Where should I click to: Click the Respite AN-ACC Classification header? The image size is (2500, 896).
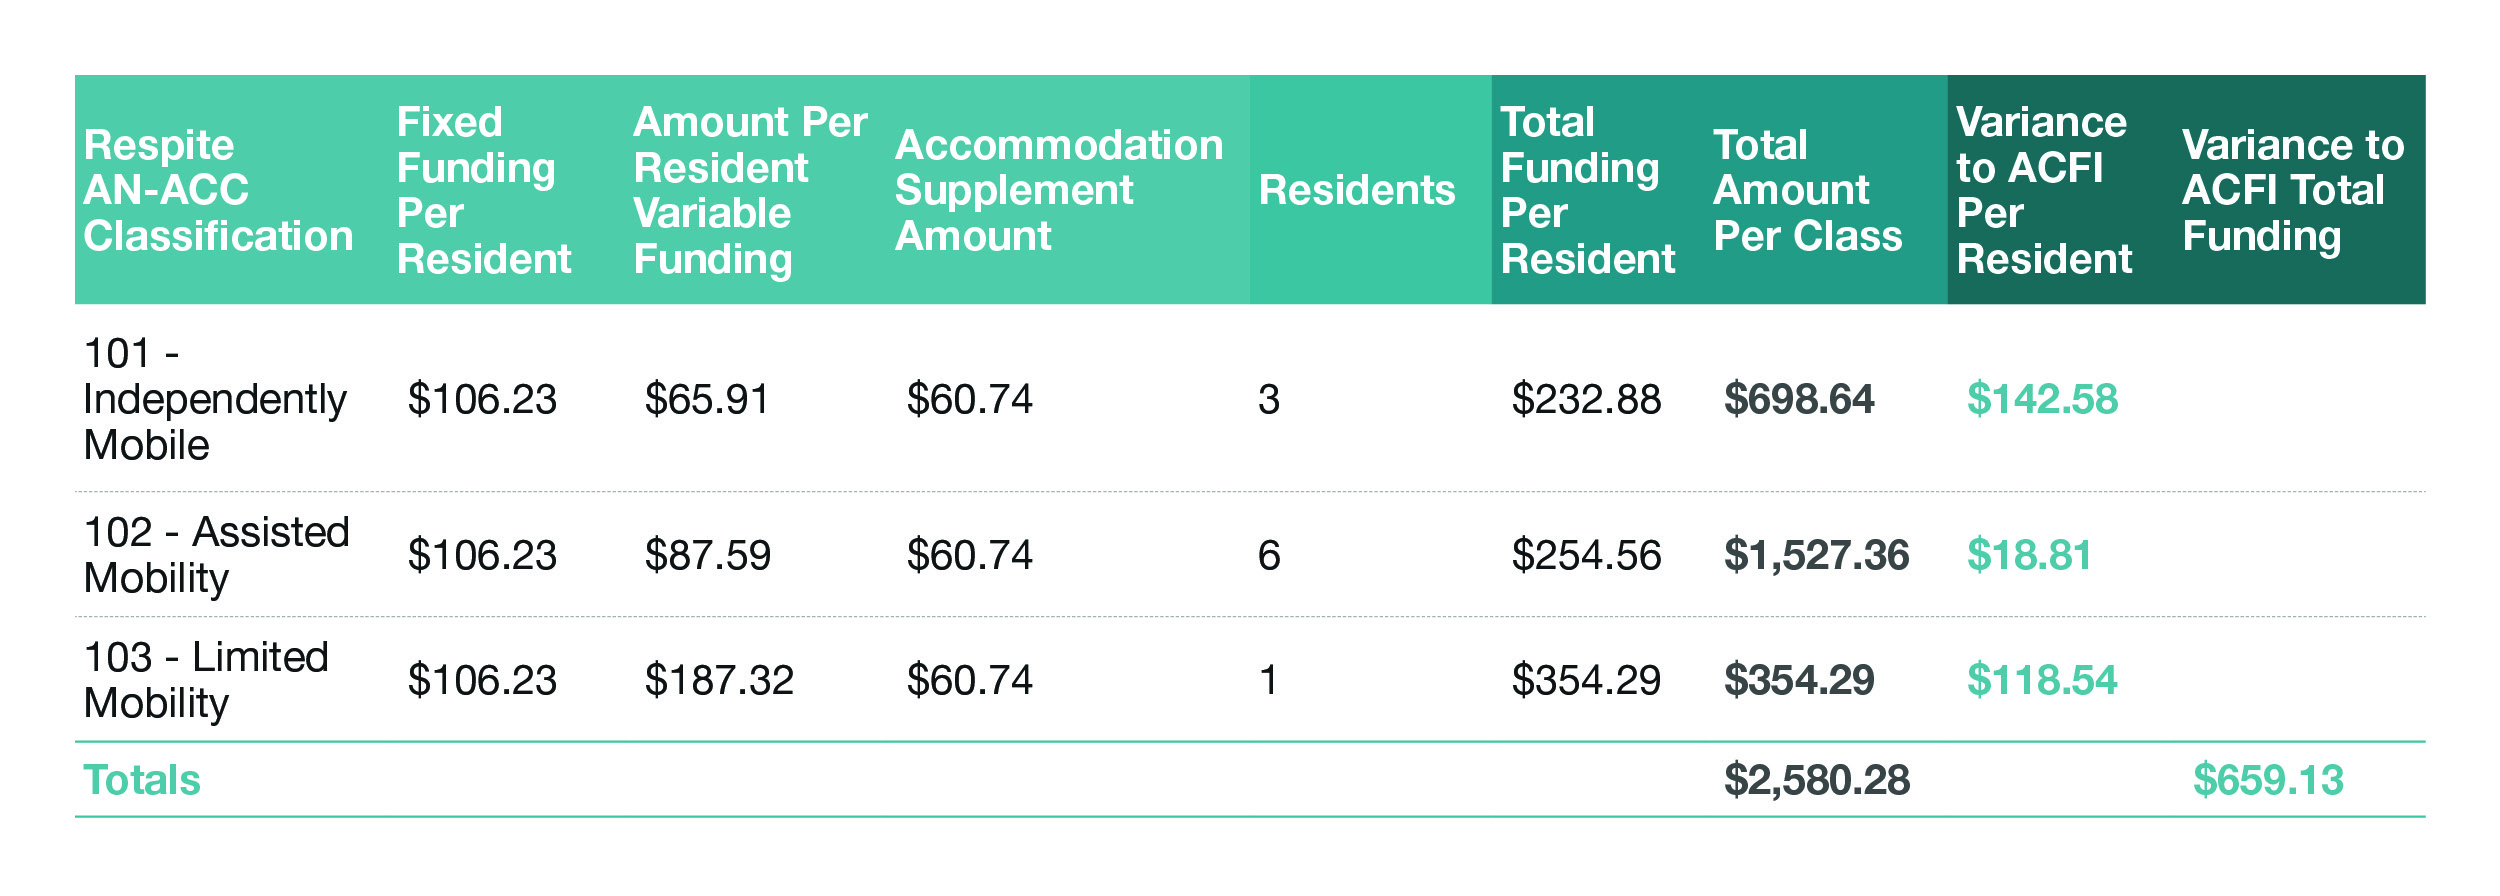coord(218,190)
